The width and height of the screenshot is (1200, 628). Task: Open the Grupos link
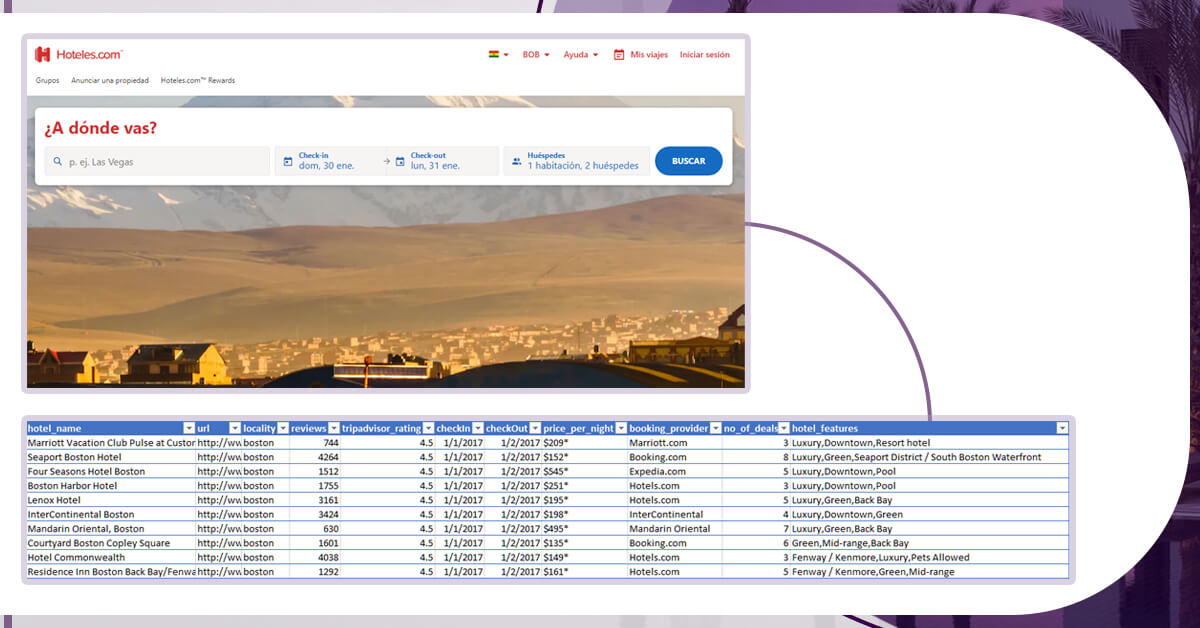47,80
